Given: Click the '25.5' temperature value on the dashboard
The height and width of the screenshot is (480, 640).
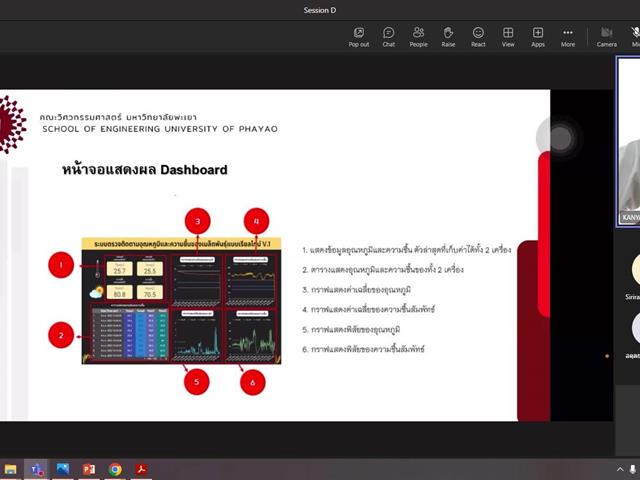Looking at the screenshot, I should [x=150, y=269].
